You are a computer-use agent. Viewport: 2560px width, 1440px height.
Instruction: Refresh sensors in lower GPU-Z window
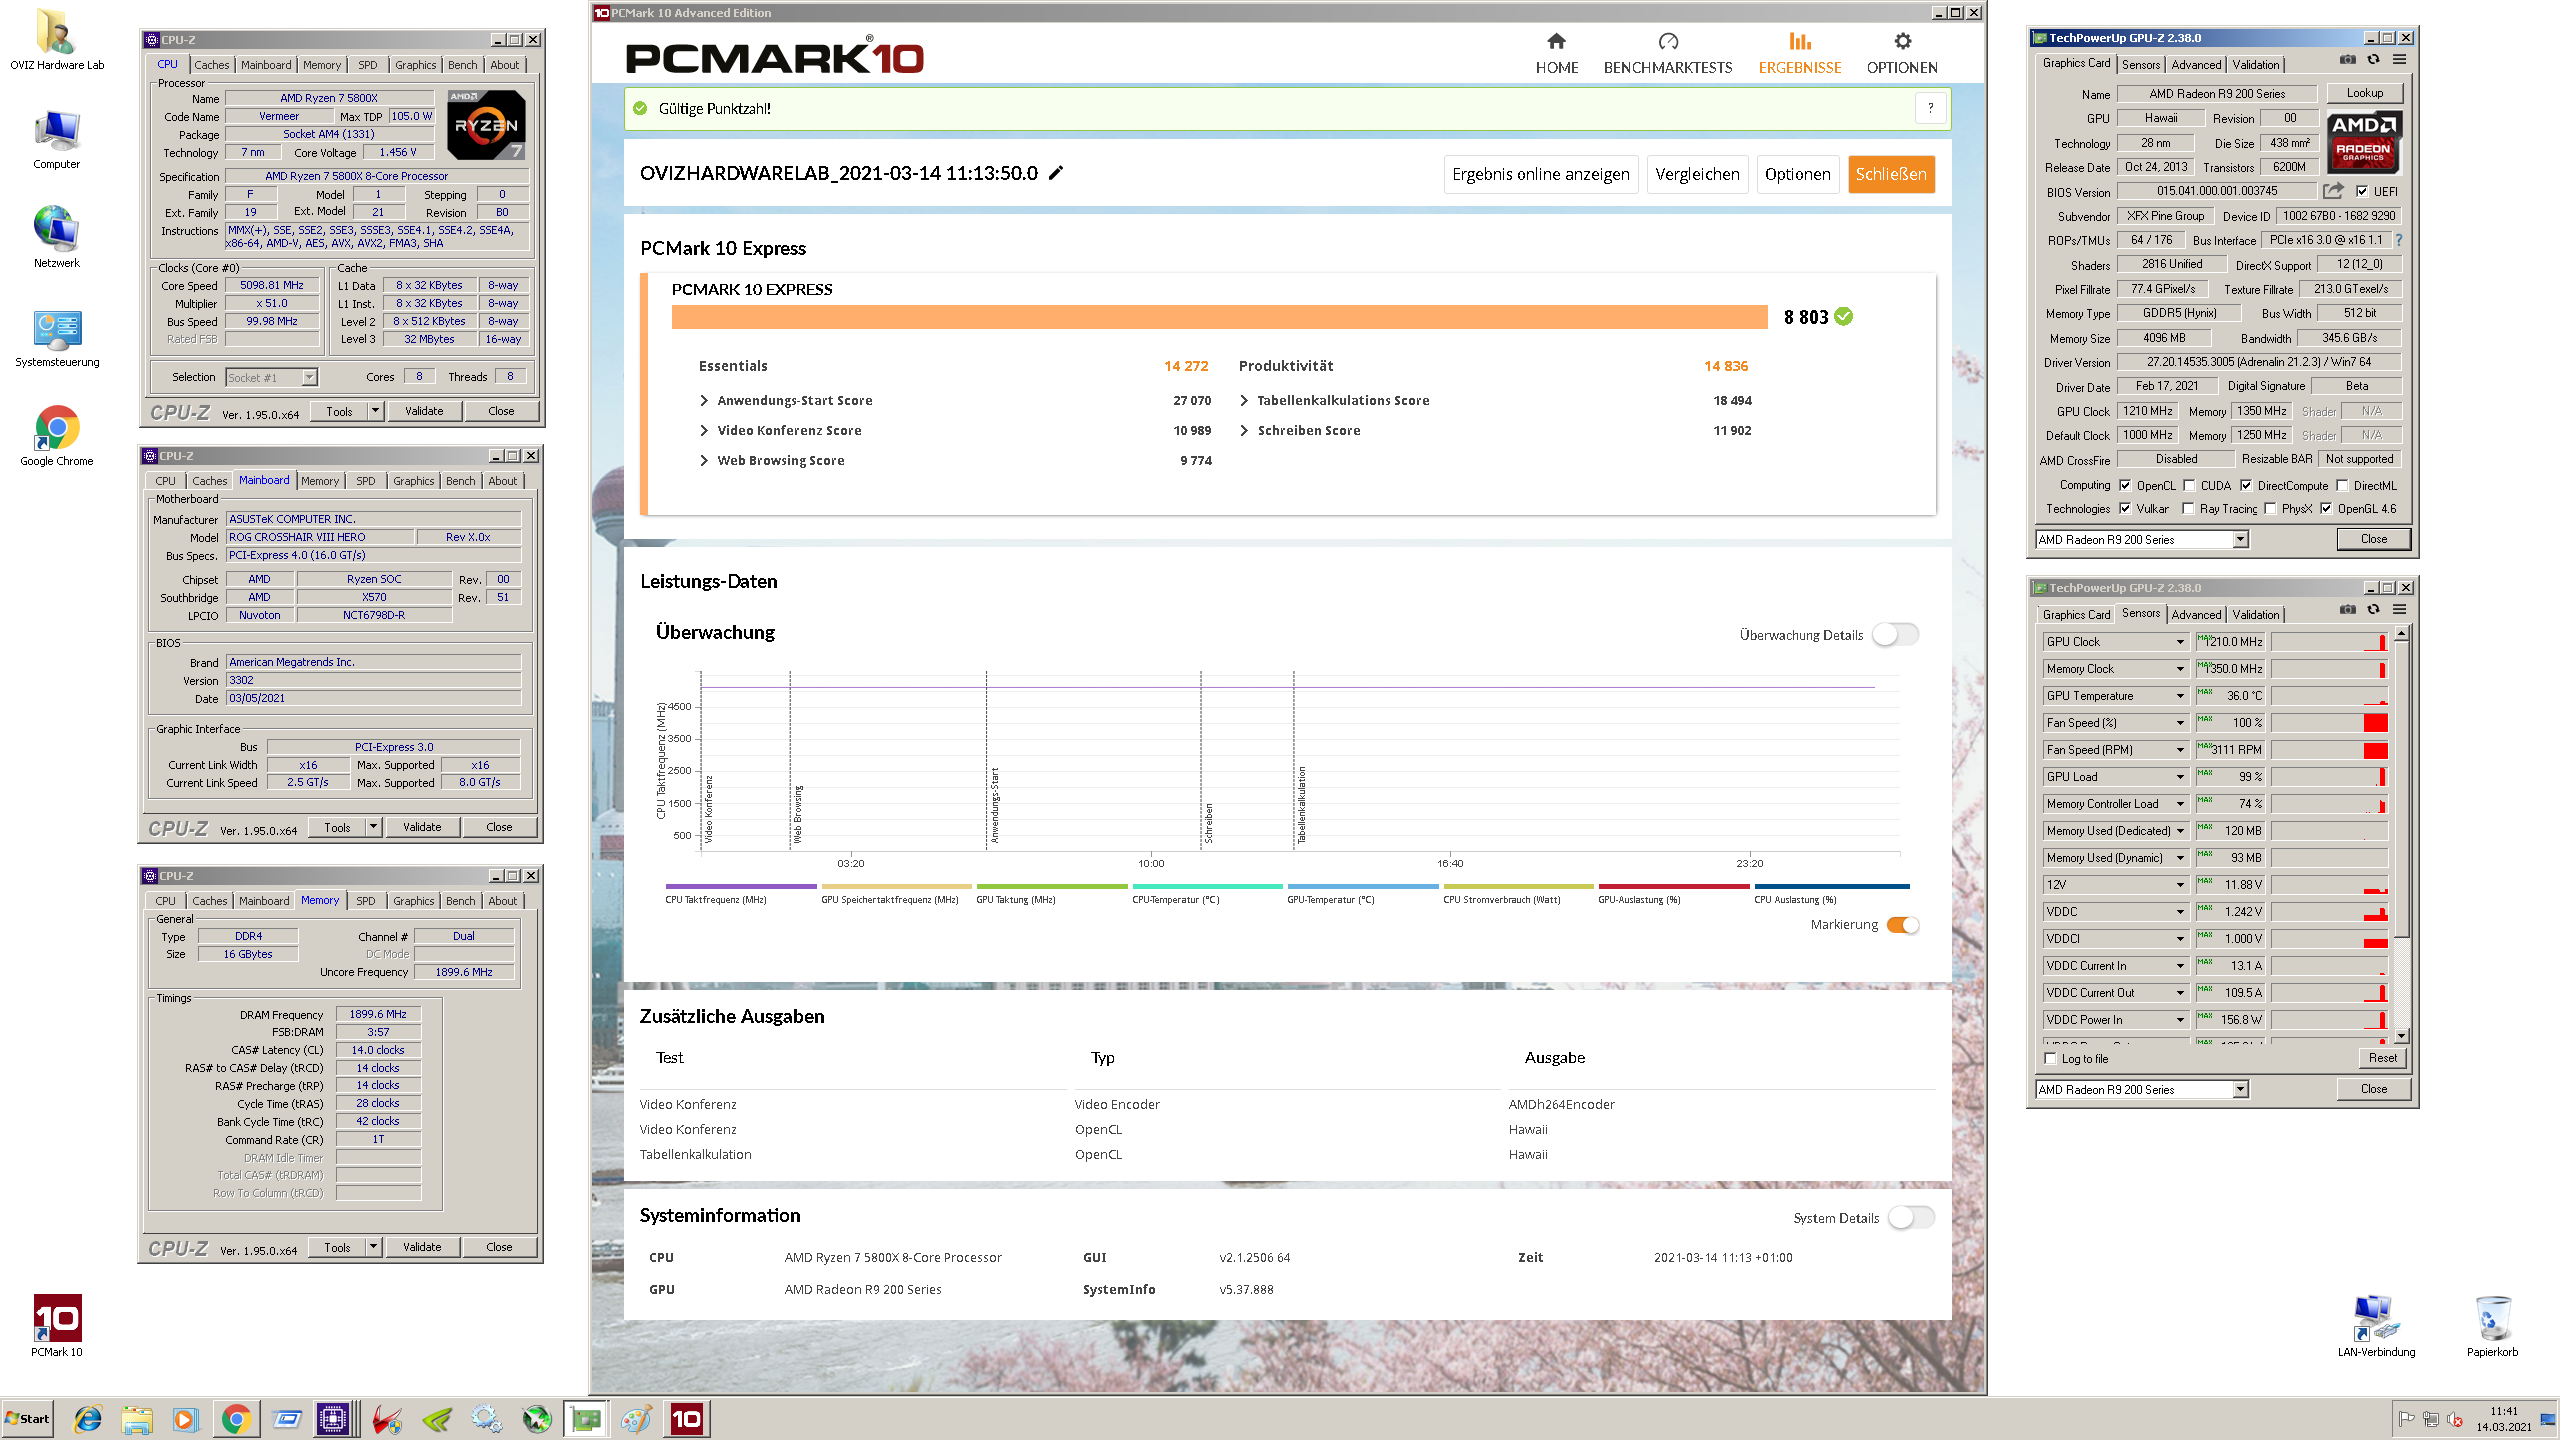2373,610
